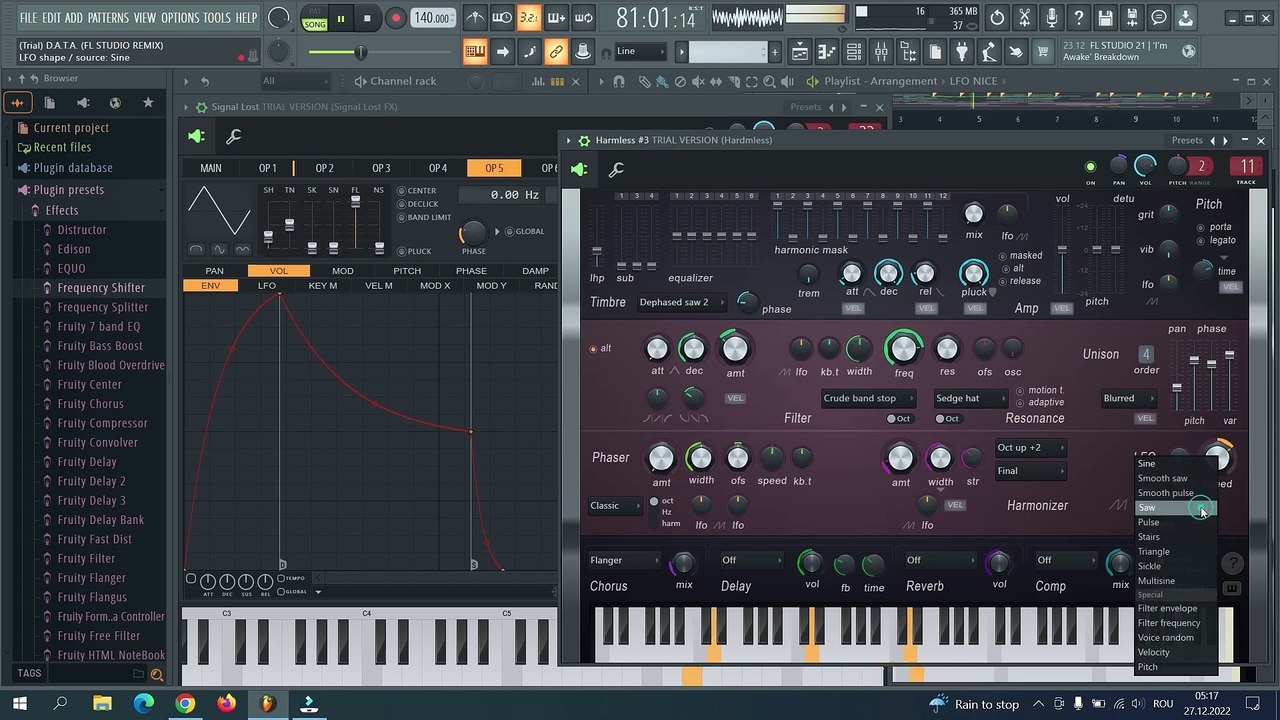The width and height of the screenshot is (1280, 720).
Task: Select Triangle in LFO shape list
Action: [1176, 552]
